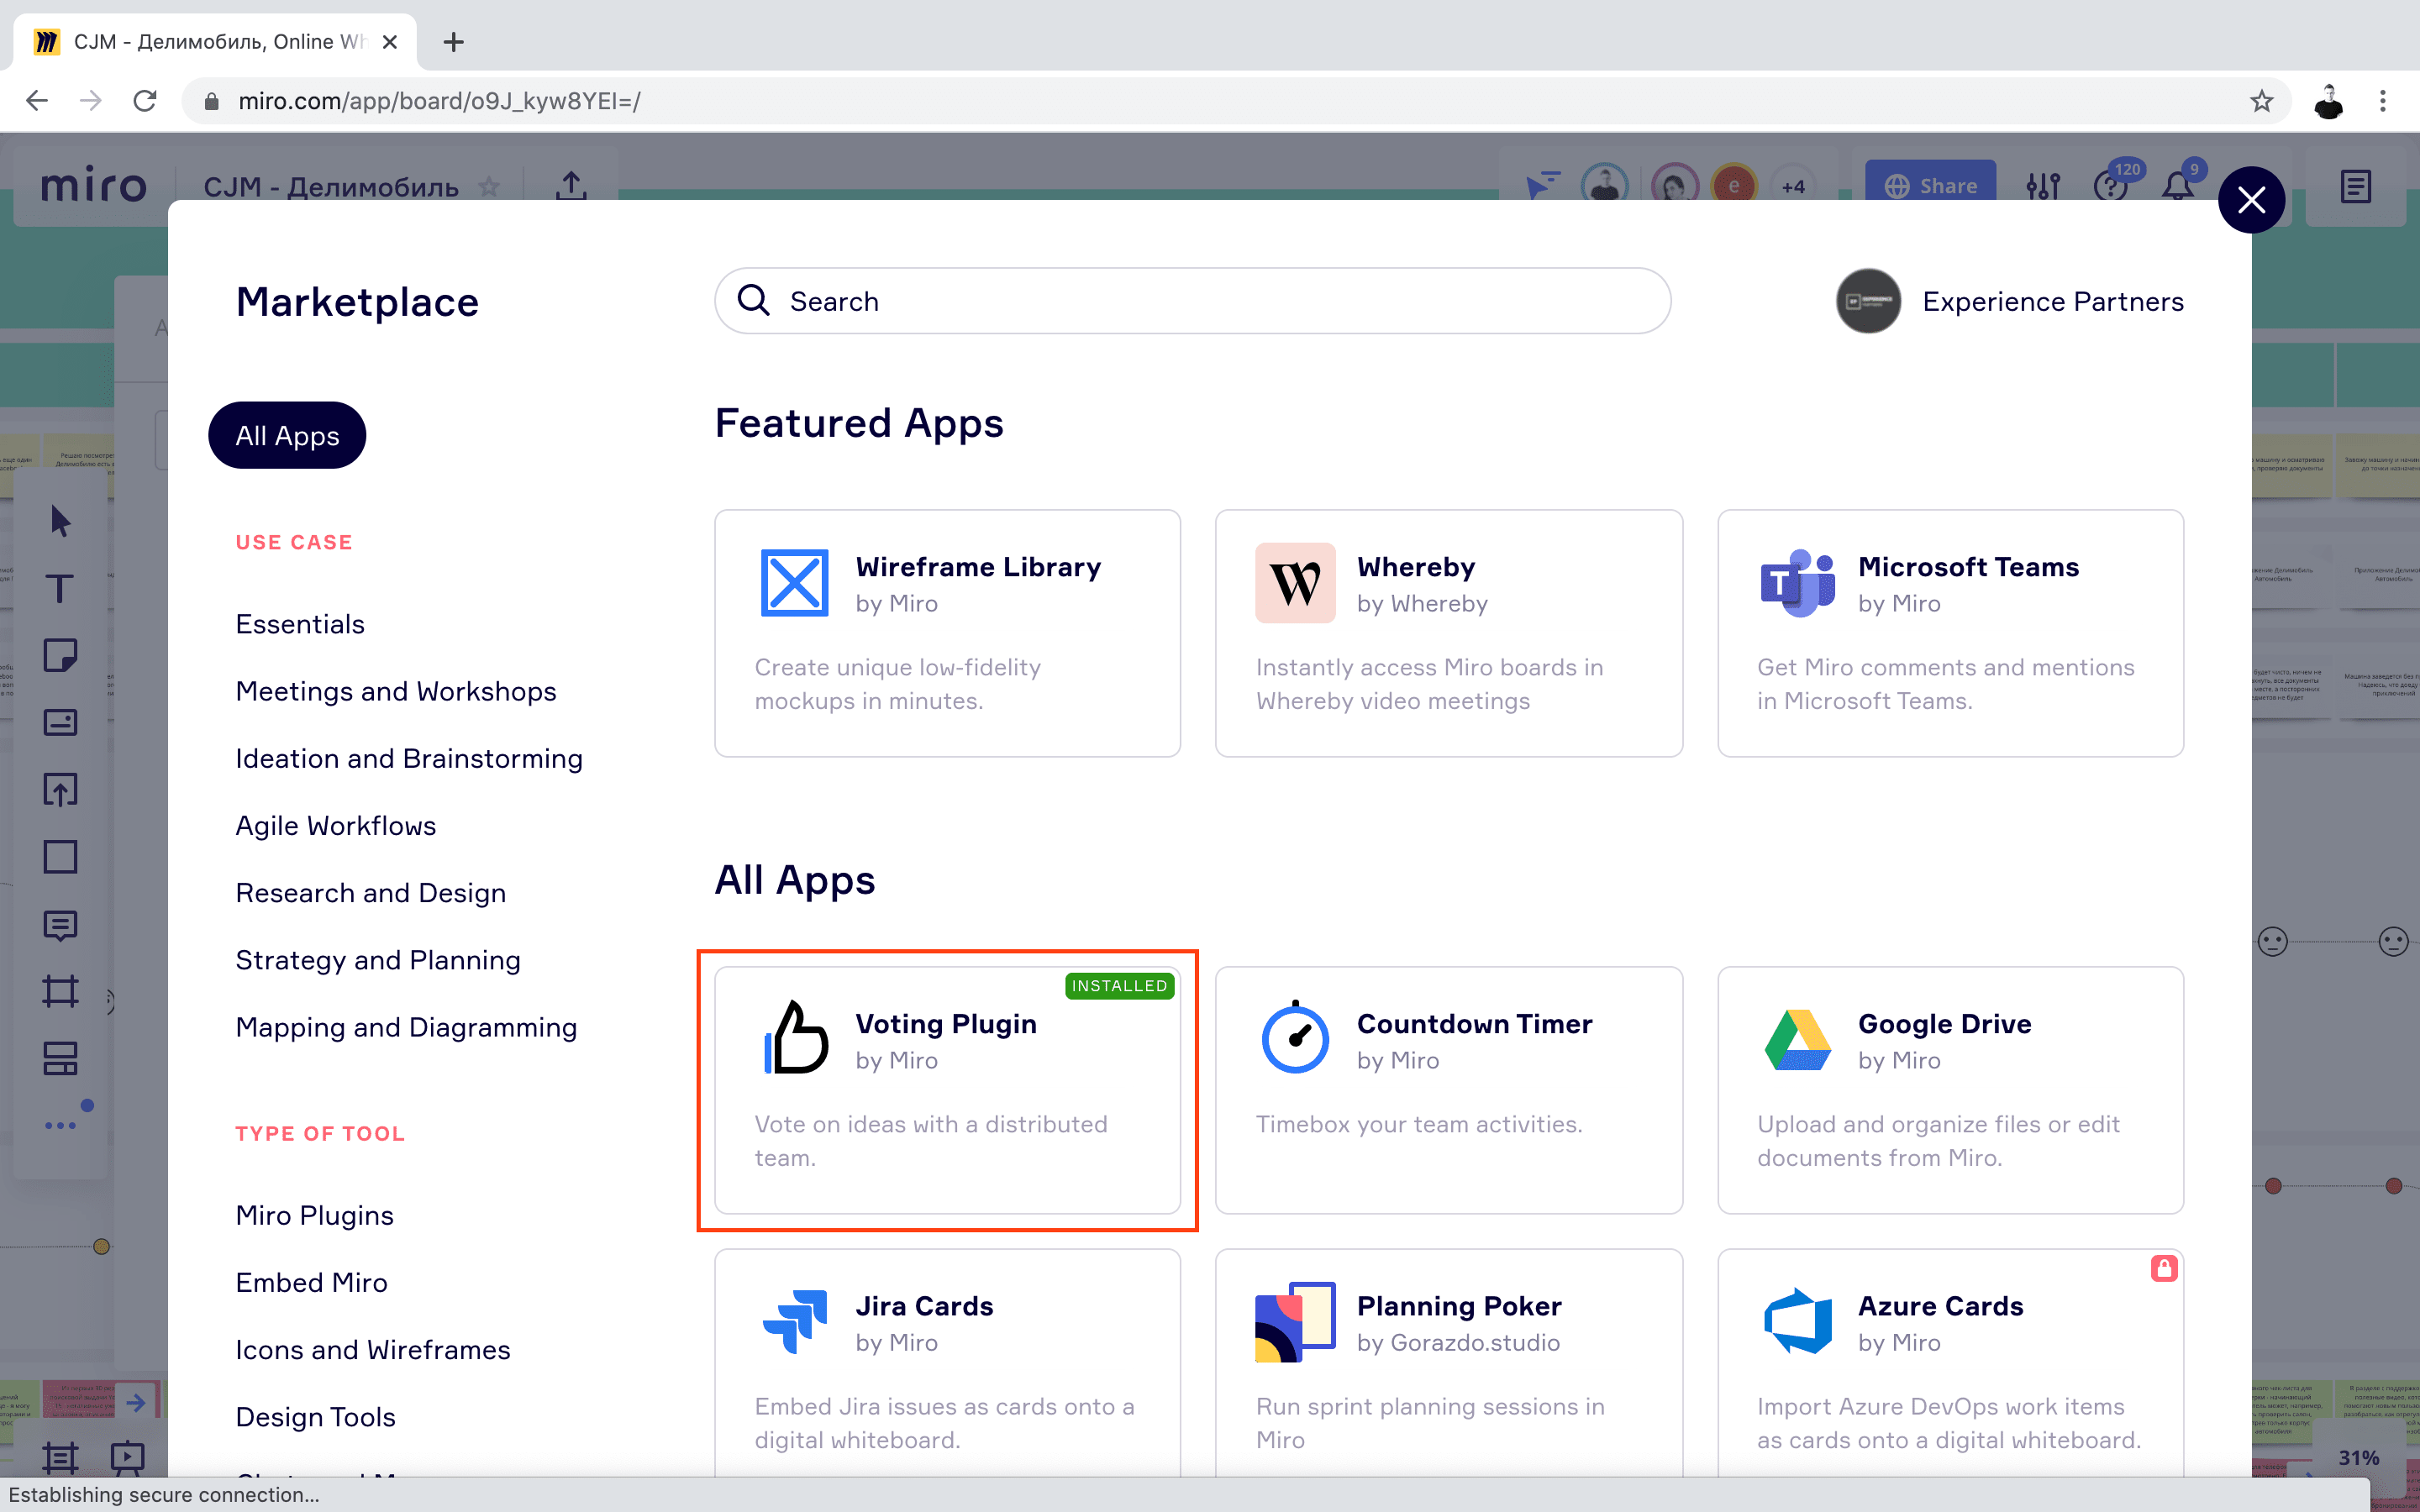The width and height of the screenshot is (2420, 1512).
Task: Bookmark page with the star icon
Action: (x=2261, y=101)
